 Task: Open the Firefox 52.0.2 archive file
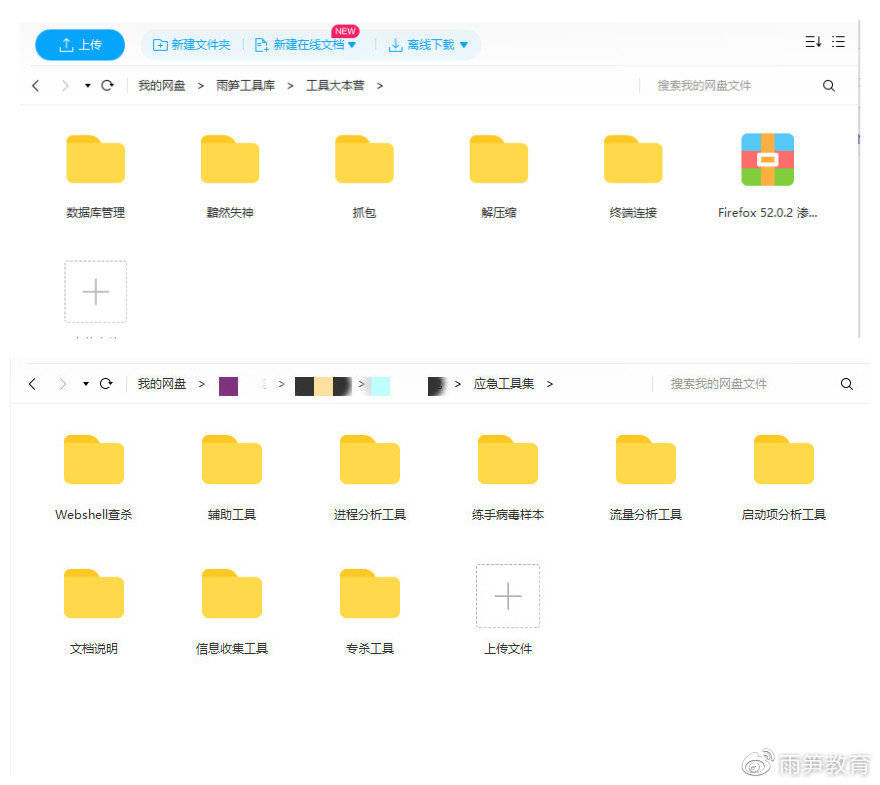[x=767, y=161]
